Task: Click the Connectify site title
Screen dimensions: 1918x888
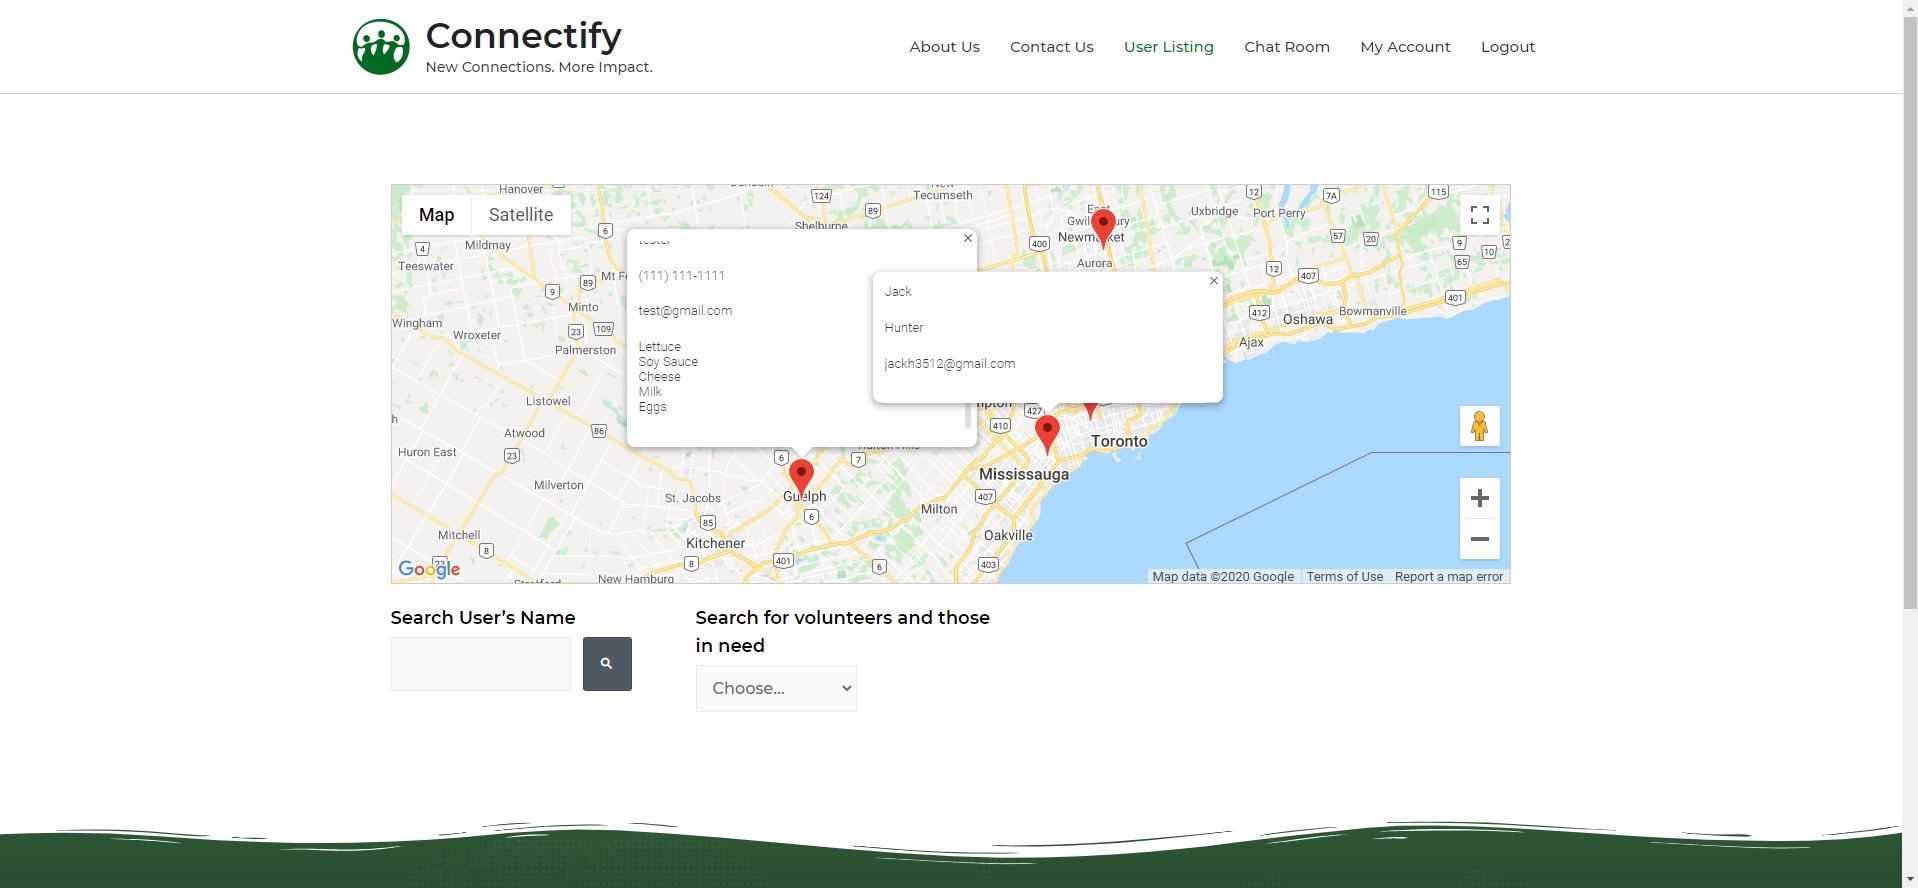Action: tap(523, 36)
